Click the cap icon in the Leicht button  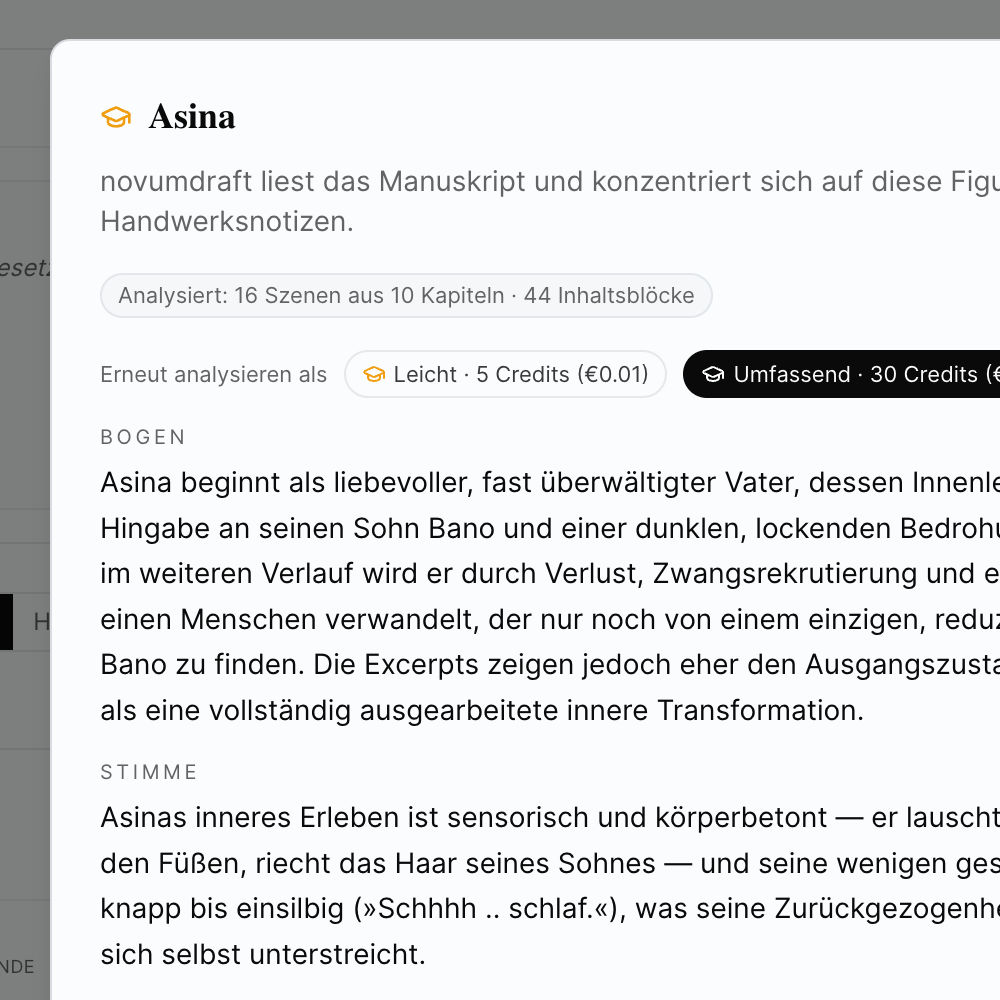click(x=374, y=375)
